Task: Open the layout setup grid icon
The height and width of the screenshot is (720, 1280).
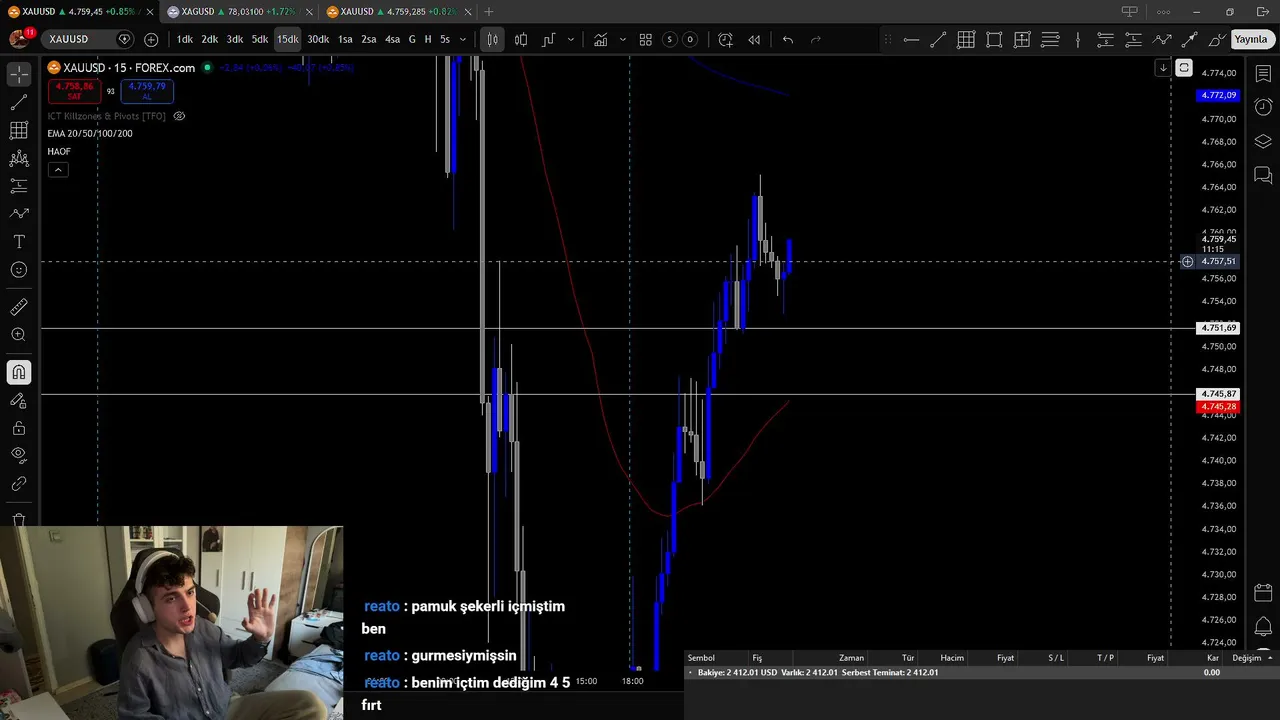Action: click(646, 39)
